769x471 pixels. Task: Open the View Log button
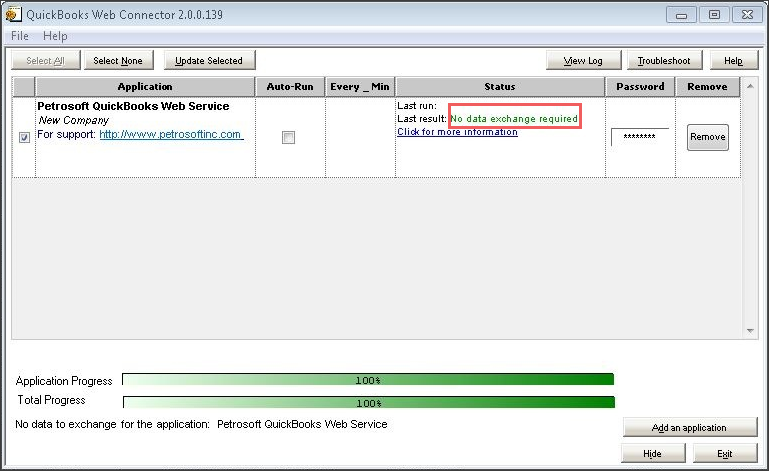[x=583, y=60]
